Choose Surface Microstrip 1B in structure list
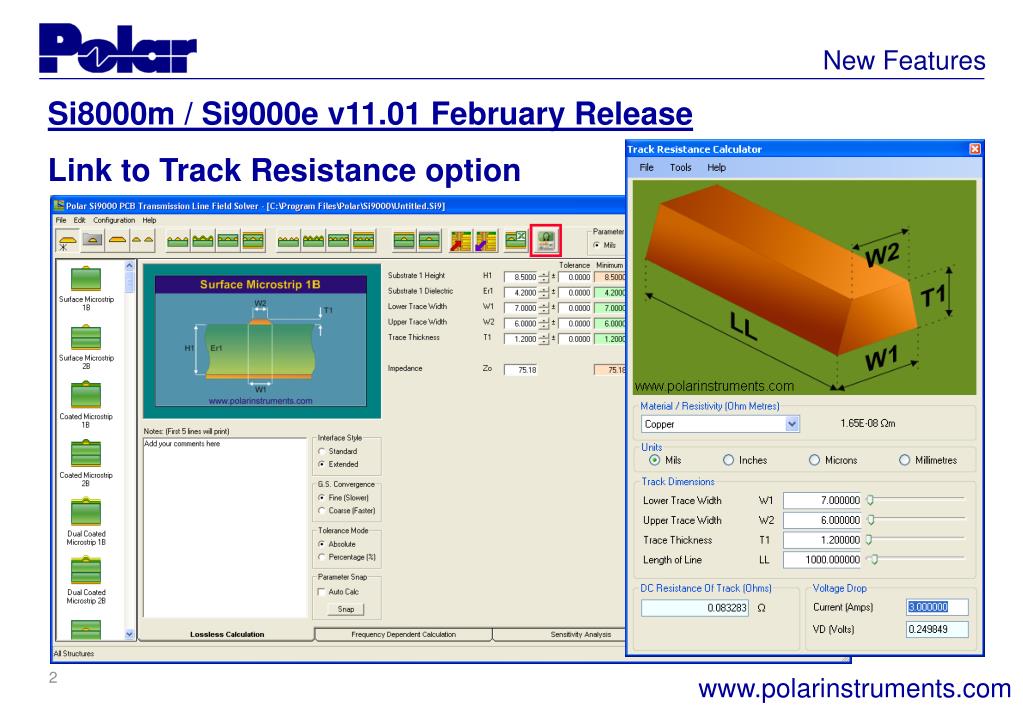Viewport: 1023px width, 708px height. (x=86, y=287)
